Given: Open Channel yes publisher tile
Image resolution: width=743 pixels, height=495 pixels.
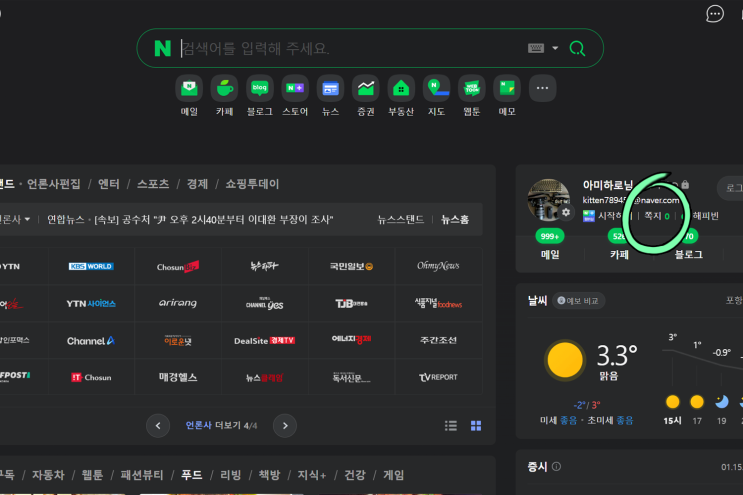Looking at the screenshot, I should [x=264, y=303].
